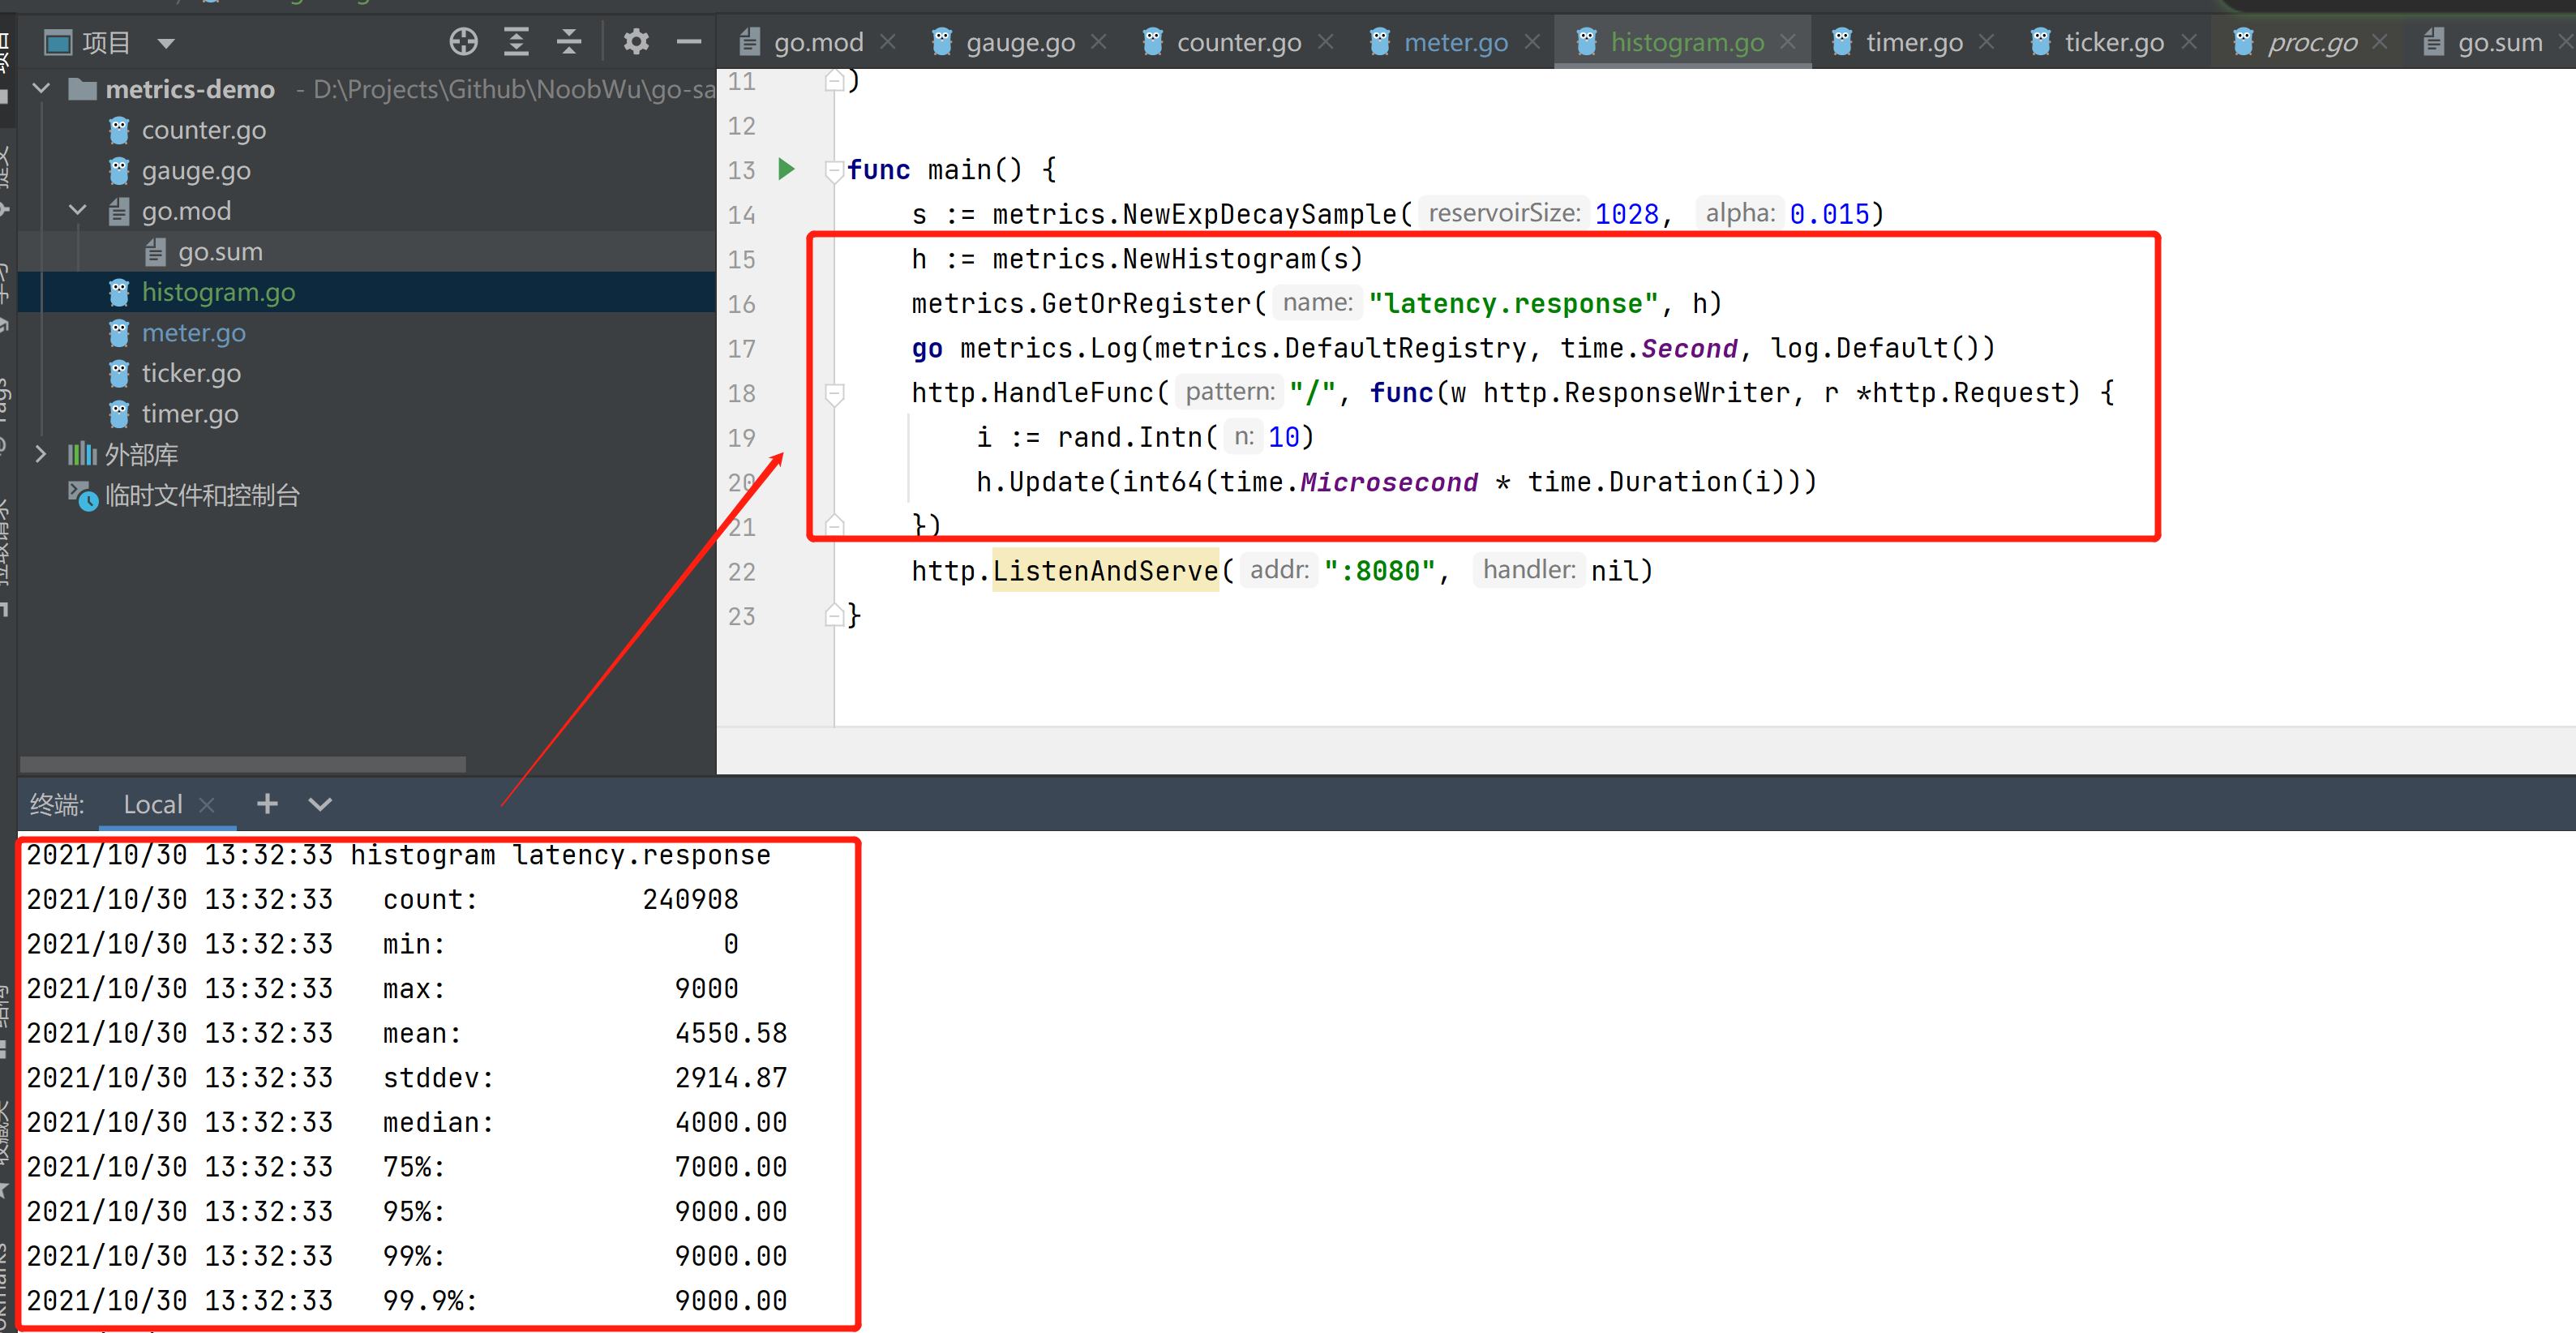Collapse the metrics-demo project folder

click(x=42, y=89)
